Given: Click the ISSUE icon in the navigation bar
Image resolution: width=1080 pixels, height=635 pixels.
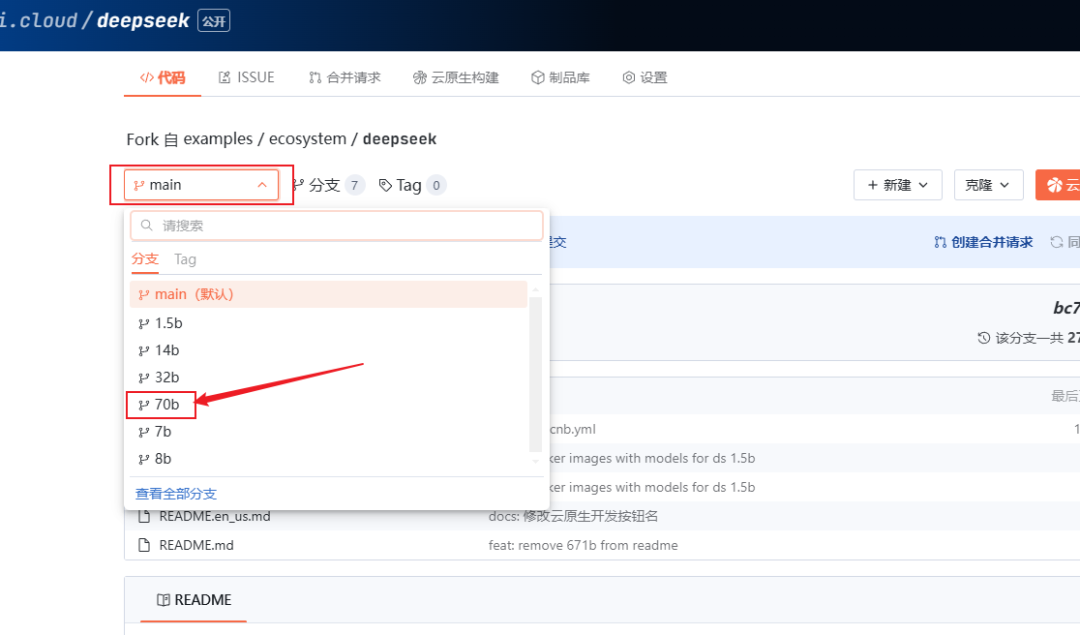Looking at the screenshot, I should click(x=226, y=77).
